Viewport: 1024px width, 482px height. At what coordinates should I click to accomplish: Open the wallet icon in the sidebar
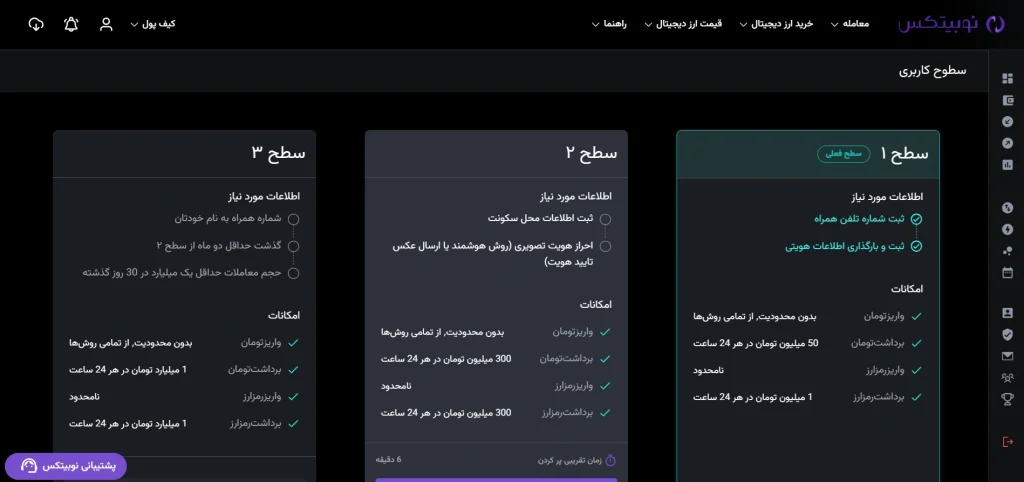(1007, 101)
